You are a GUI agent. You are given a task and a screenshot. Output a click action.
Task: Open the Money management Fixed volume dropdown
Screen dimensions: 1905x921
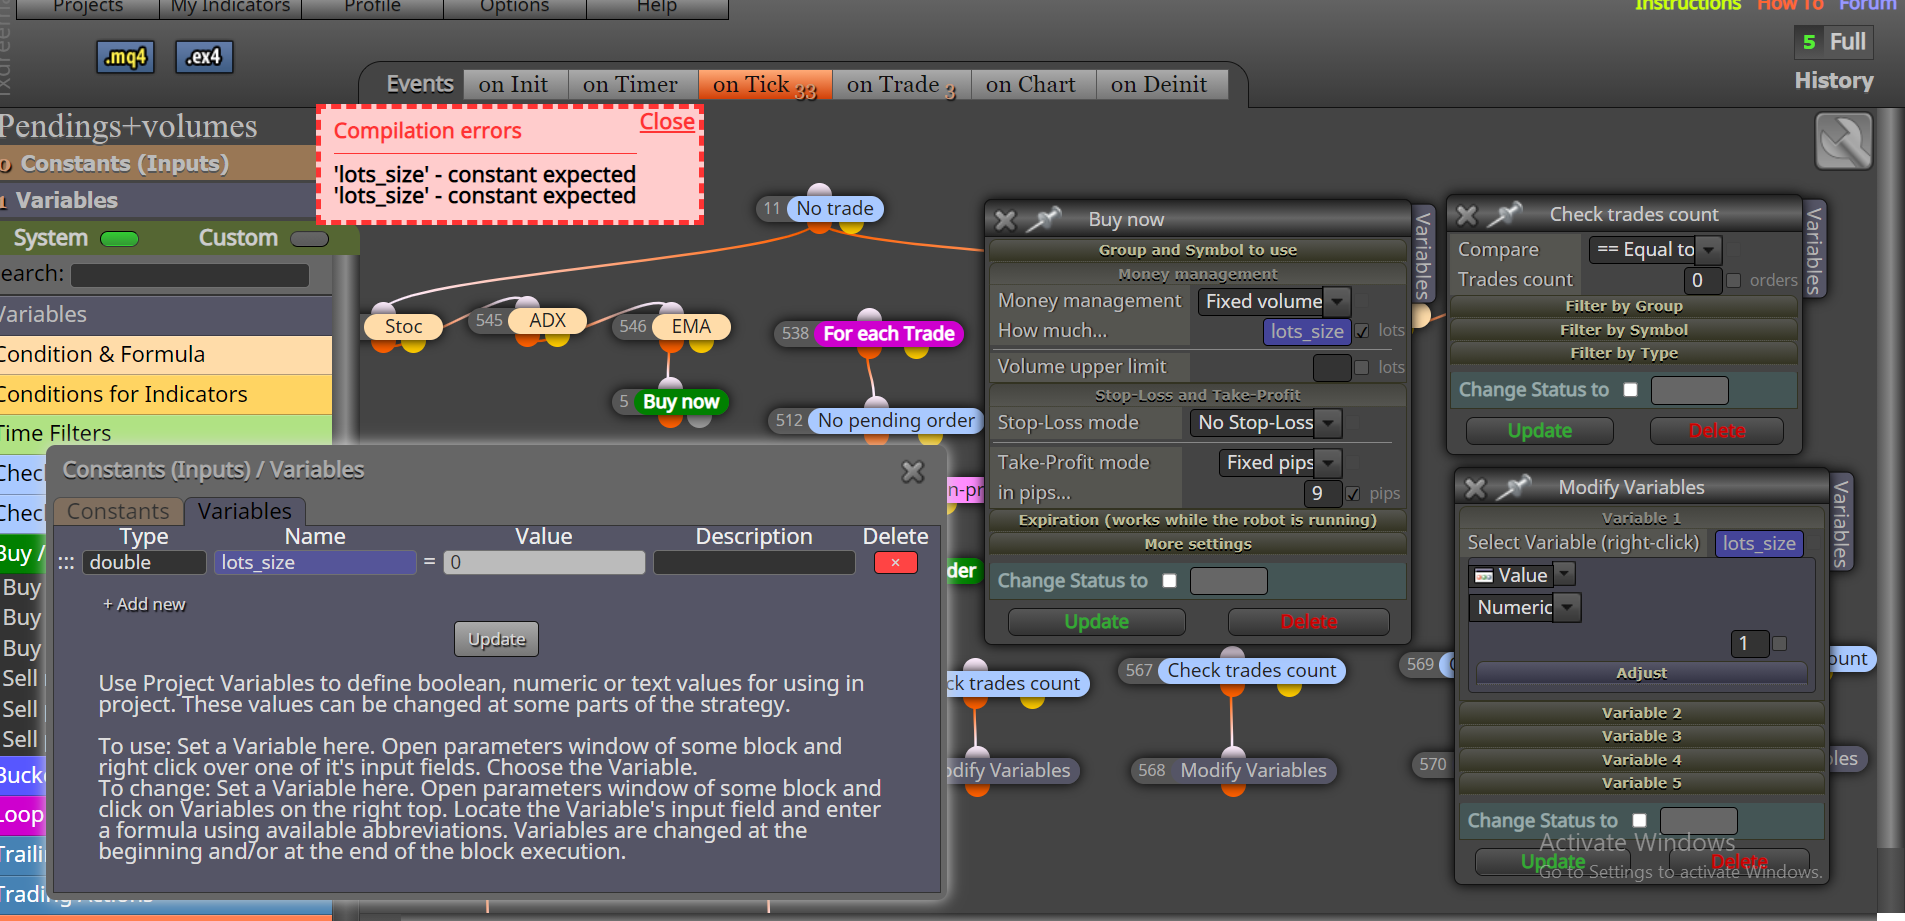1274,301
